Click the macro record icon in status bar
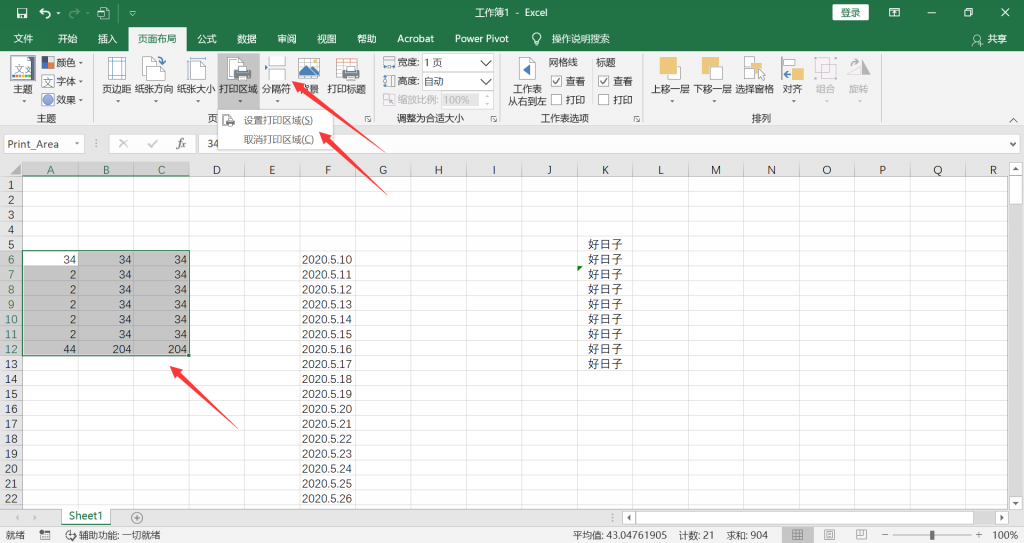This screenshot has width=1024, height=543. 44,535
